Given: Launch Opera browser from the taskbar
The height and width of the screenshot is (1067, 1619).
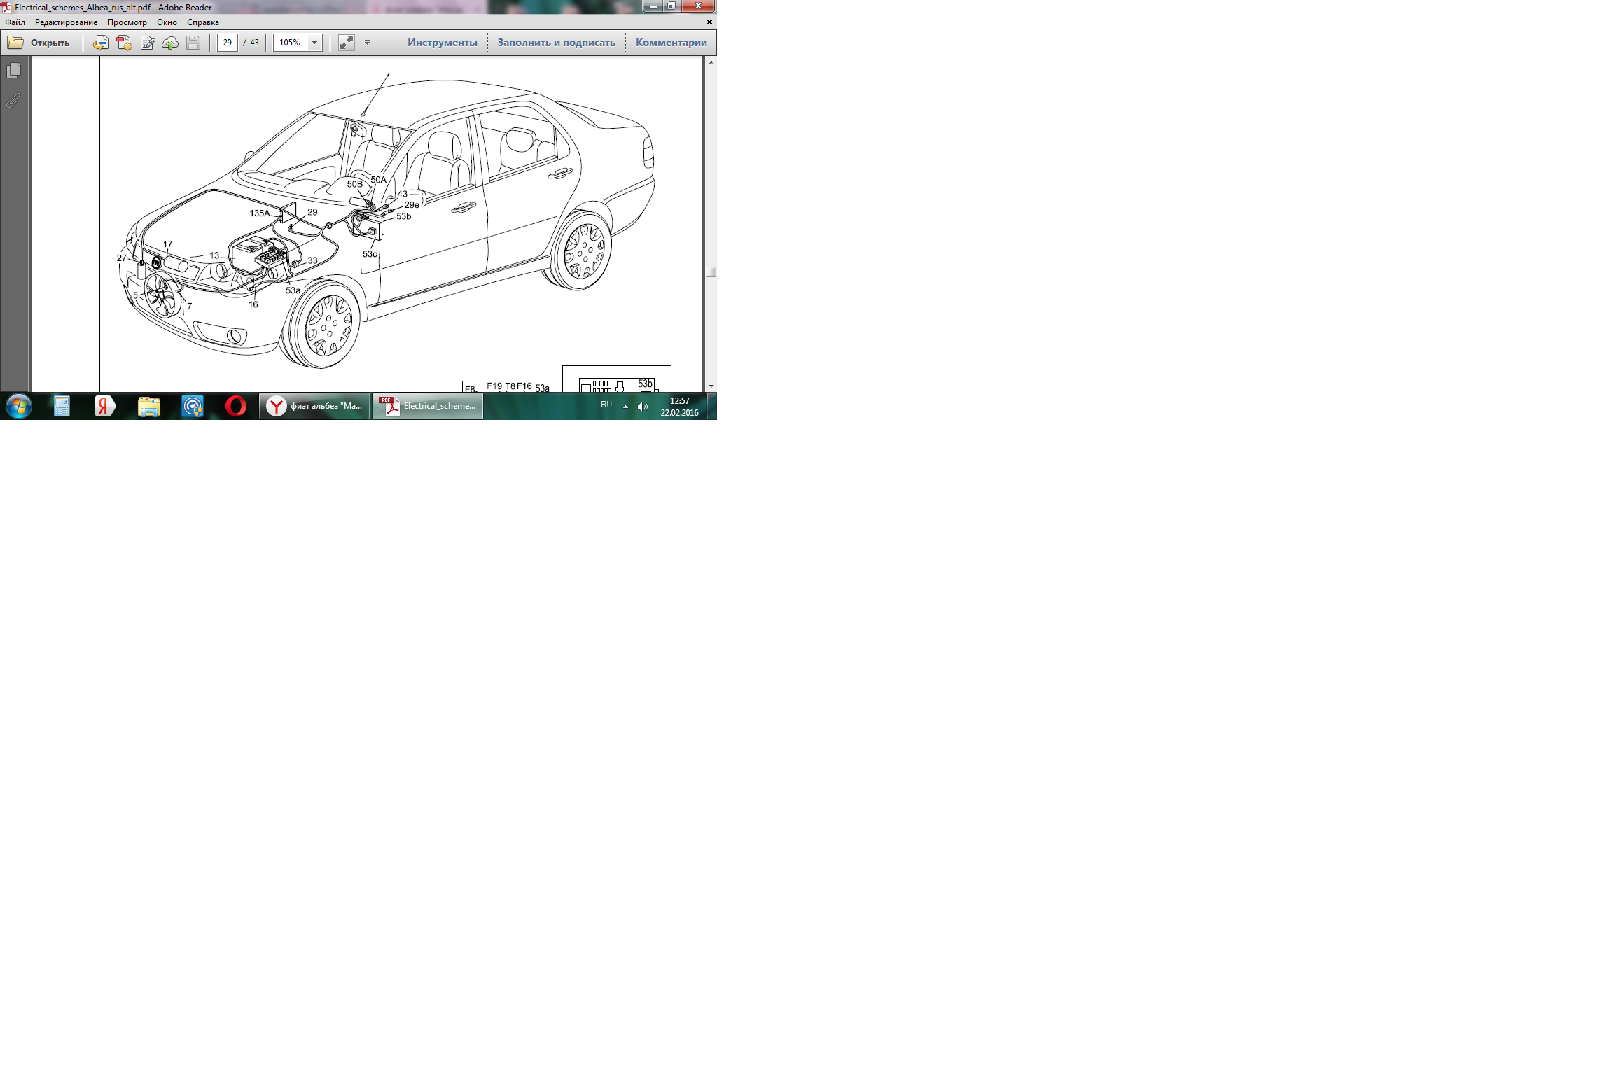Looking at the screenshot, I should click(236, 406).
